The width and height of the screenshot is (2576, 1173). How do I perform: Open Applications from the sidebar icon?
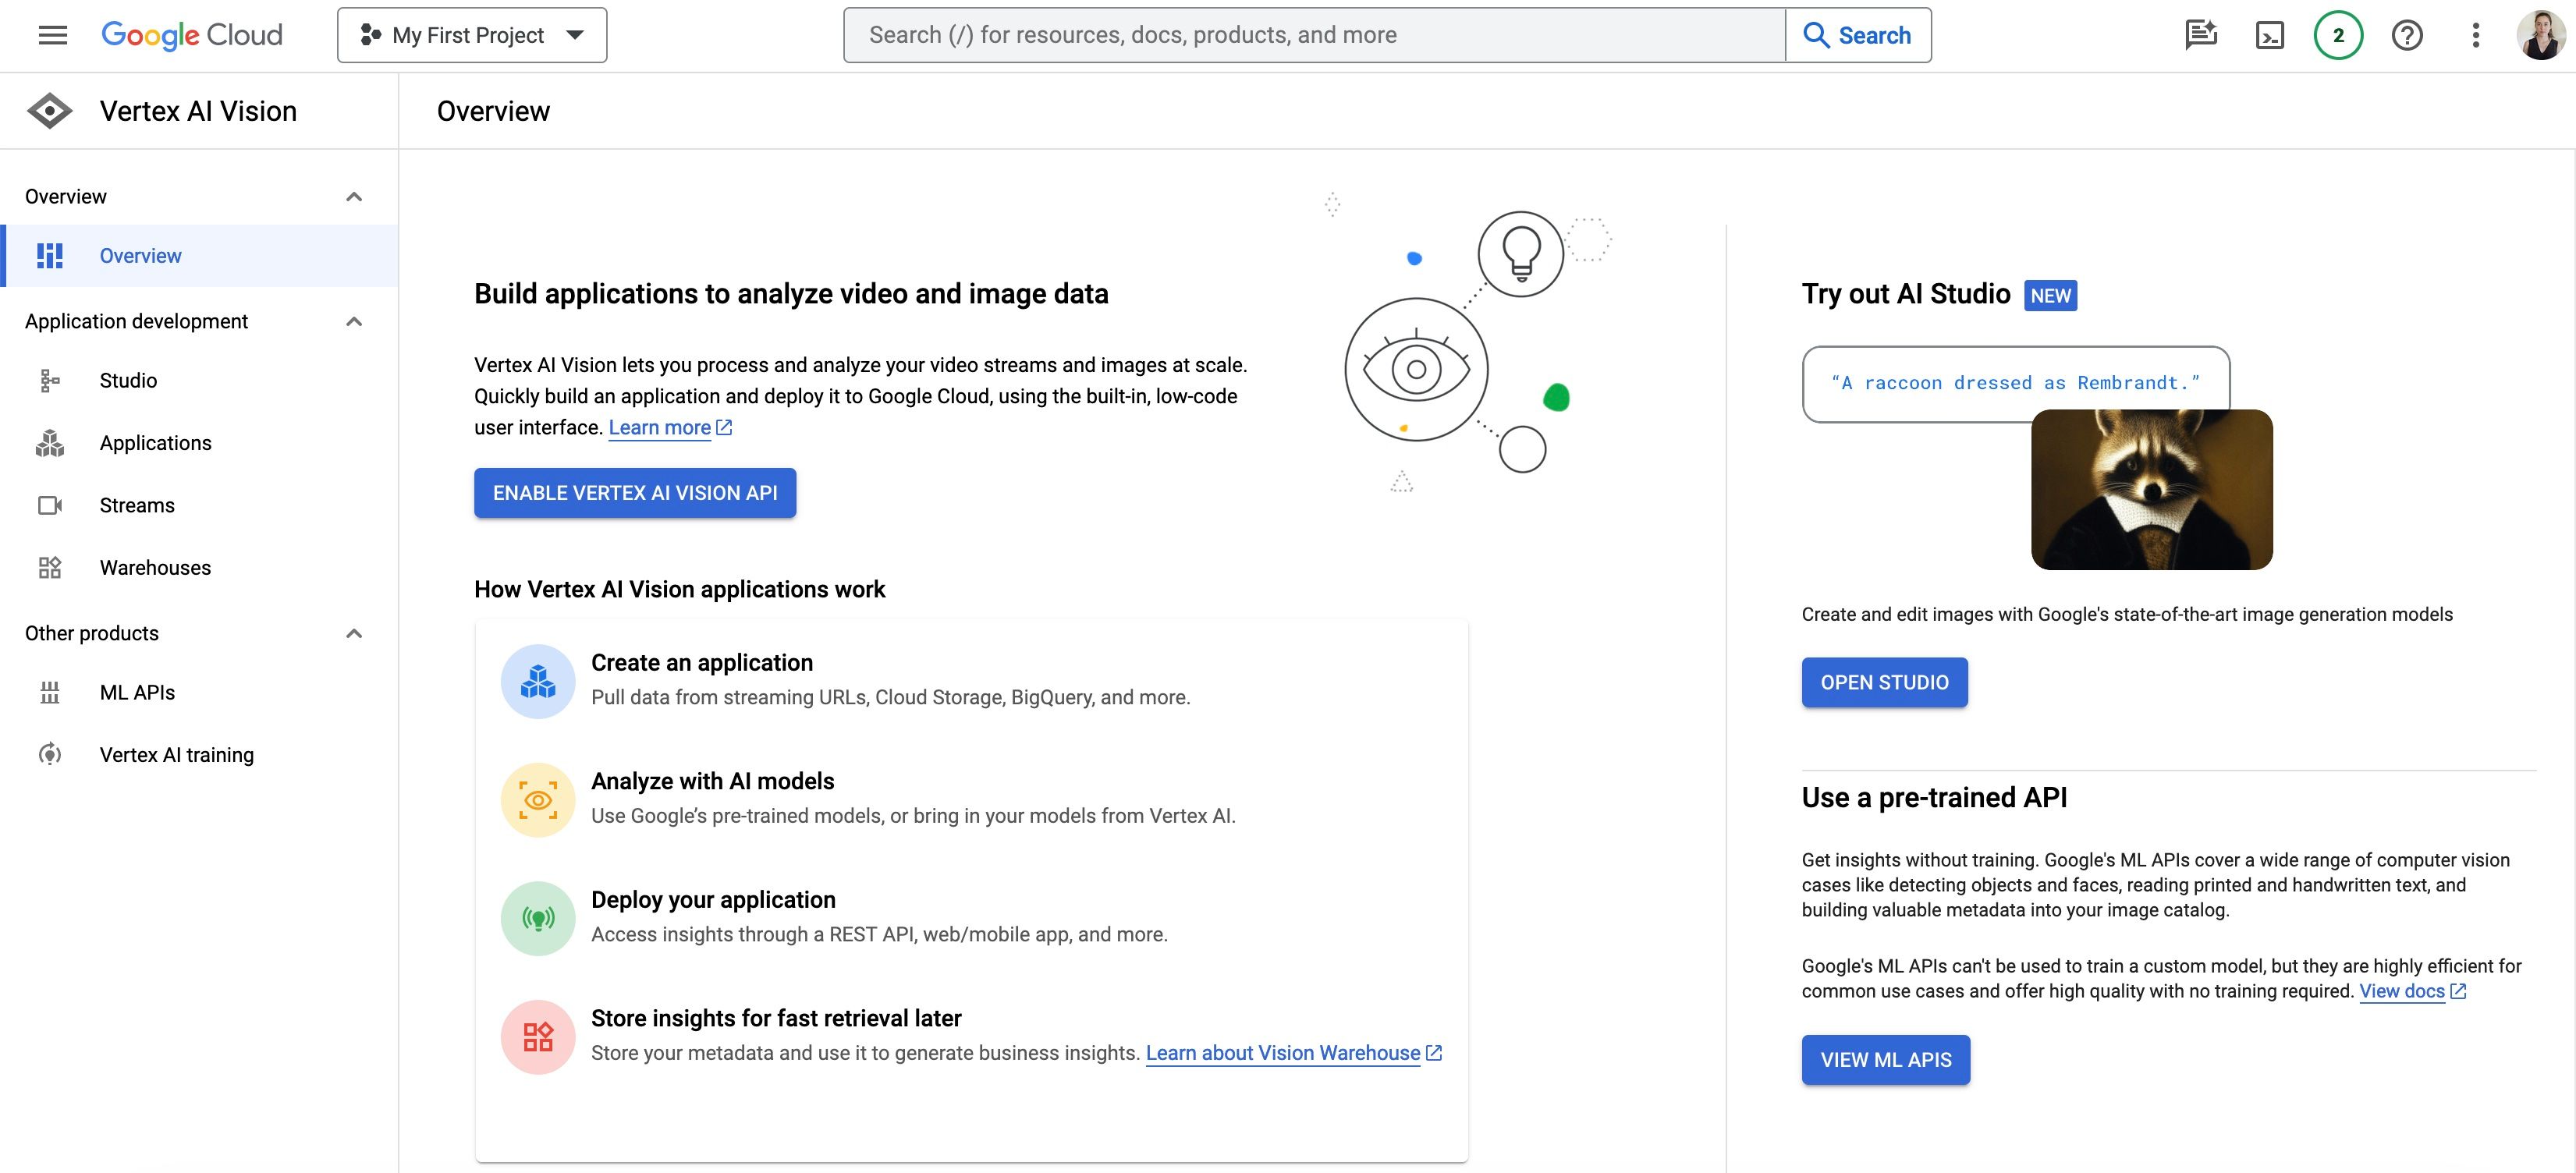[x=50, y=443]
